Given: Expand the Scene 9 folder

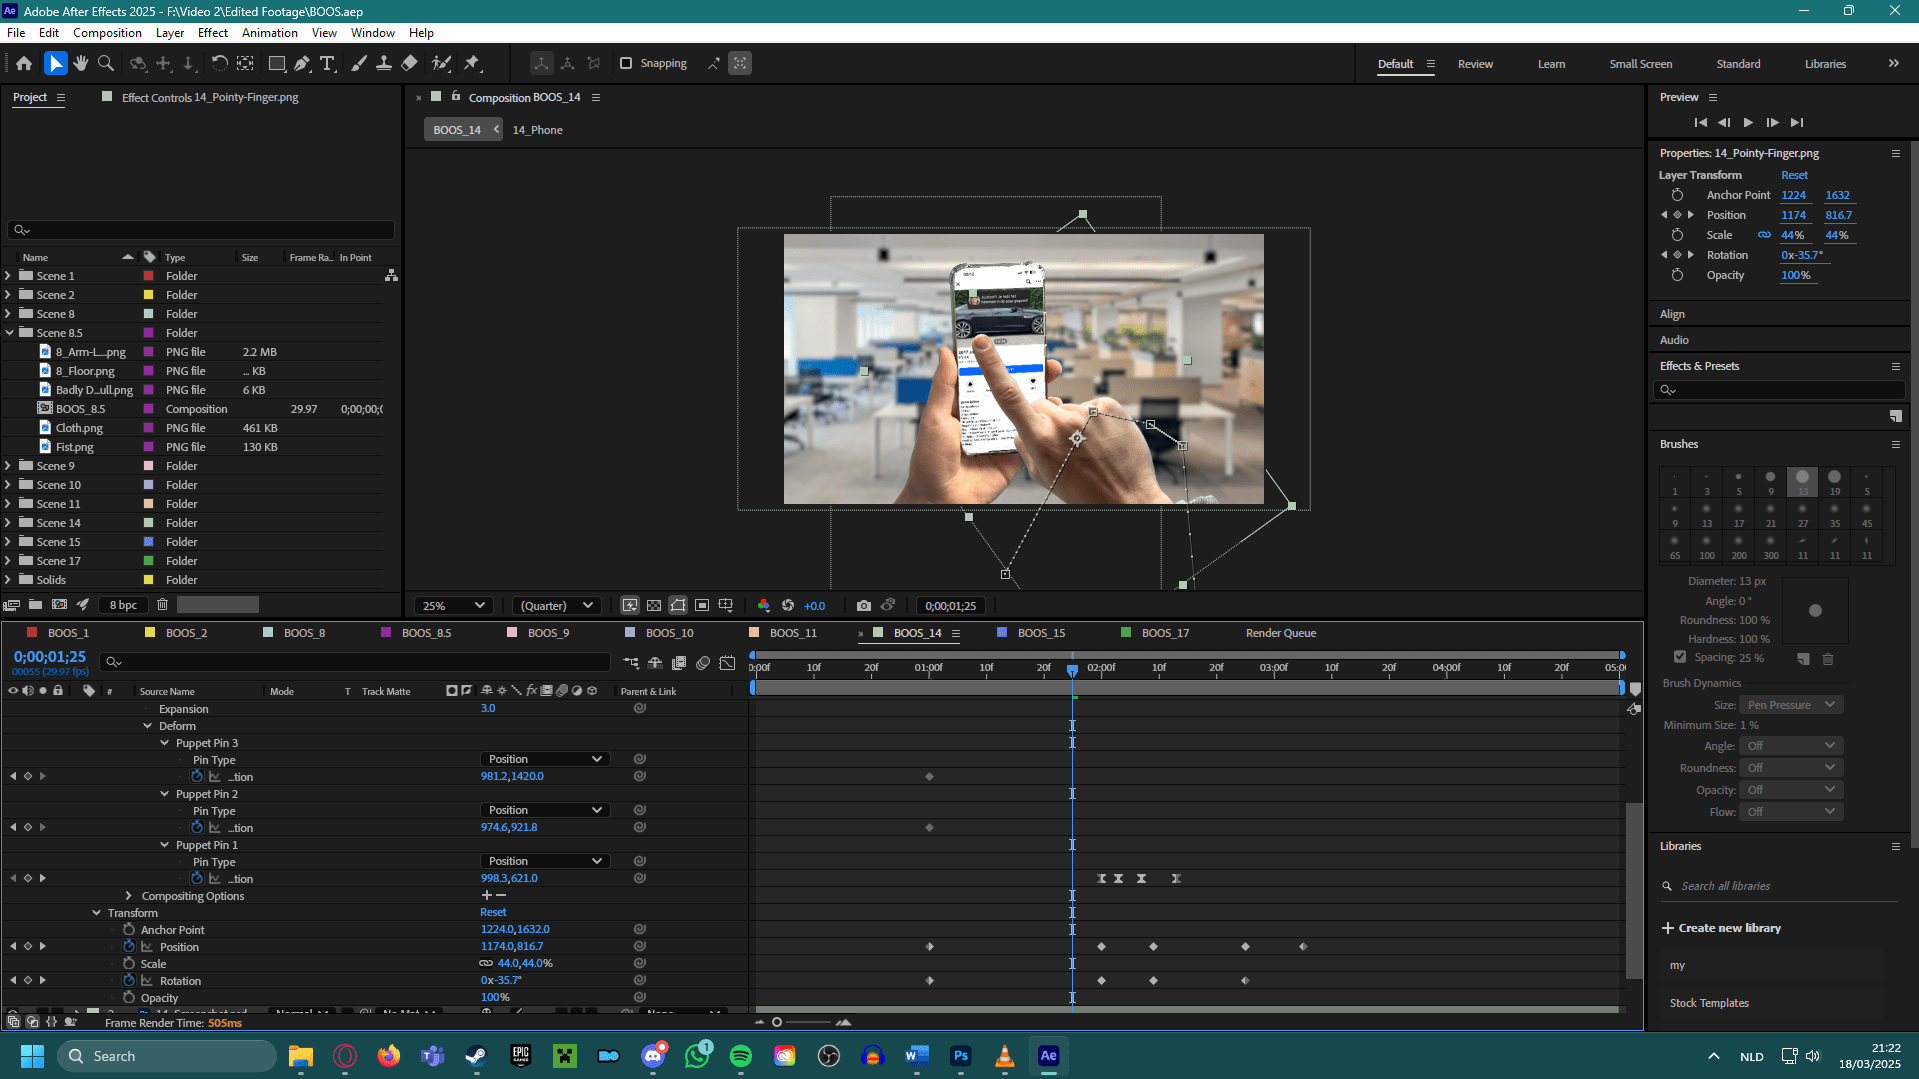Looking at the screenshot, I should pos(8,466).
